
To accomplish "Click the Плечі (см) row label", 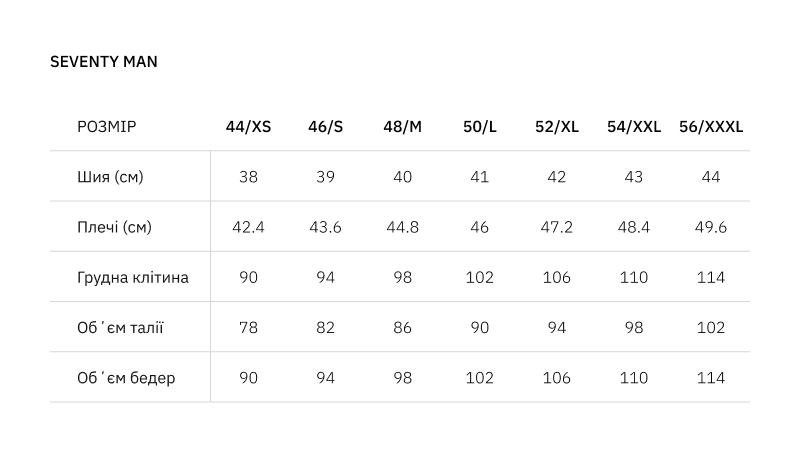I will (x=114, y=227).
